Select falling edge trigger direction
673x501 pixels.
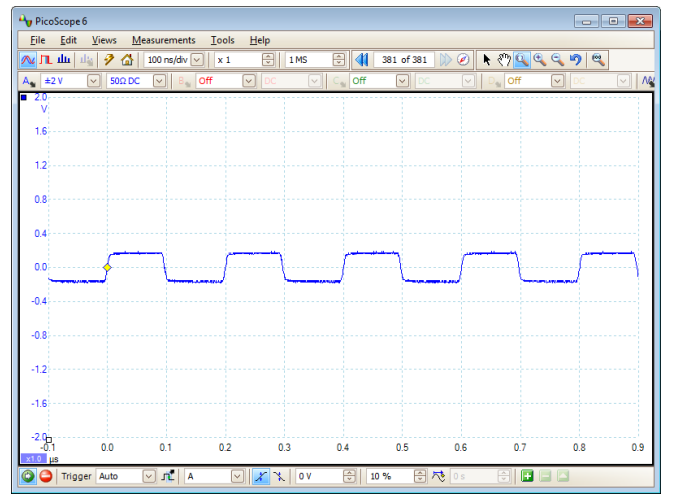click(279, 476)
